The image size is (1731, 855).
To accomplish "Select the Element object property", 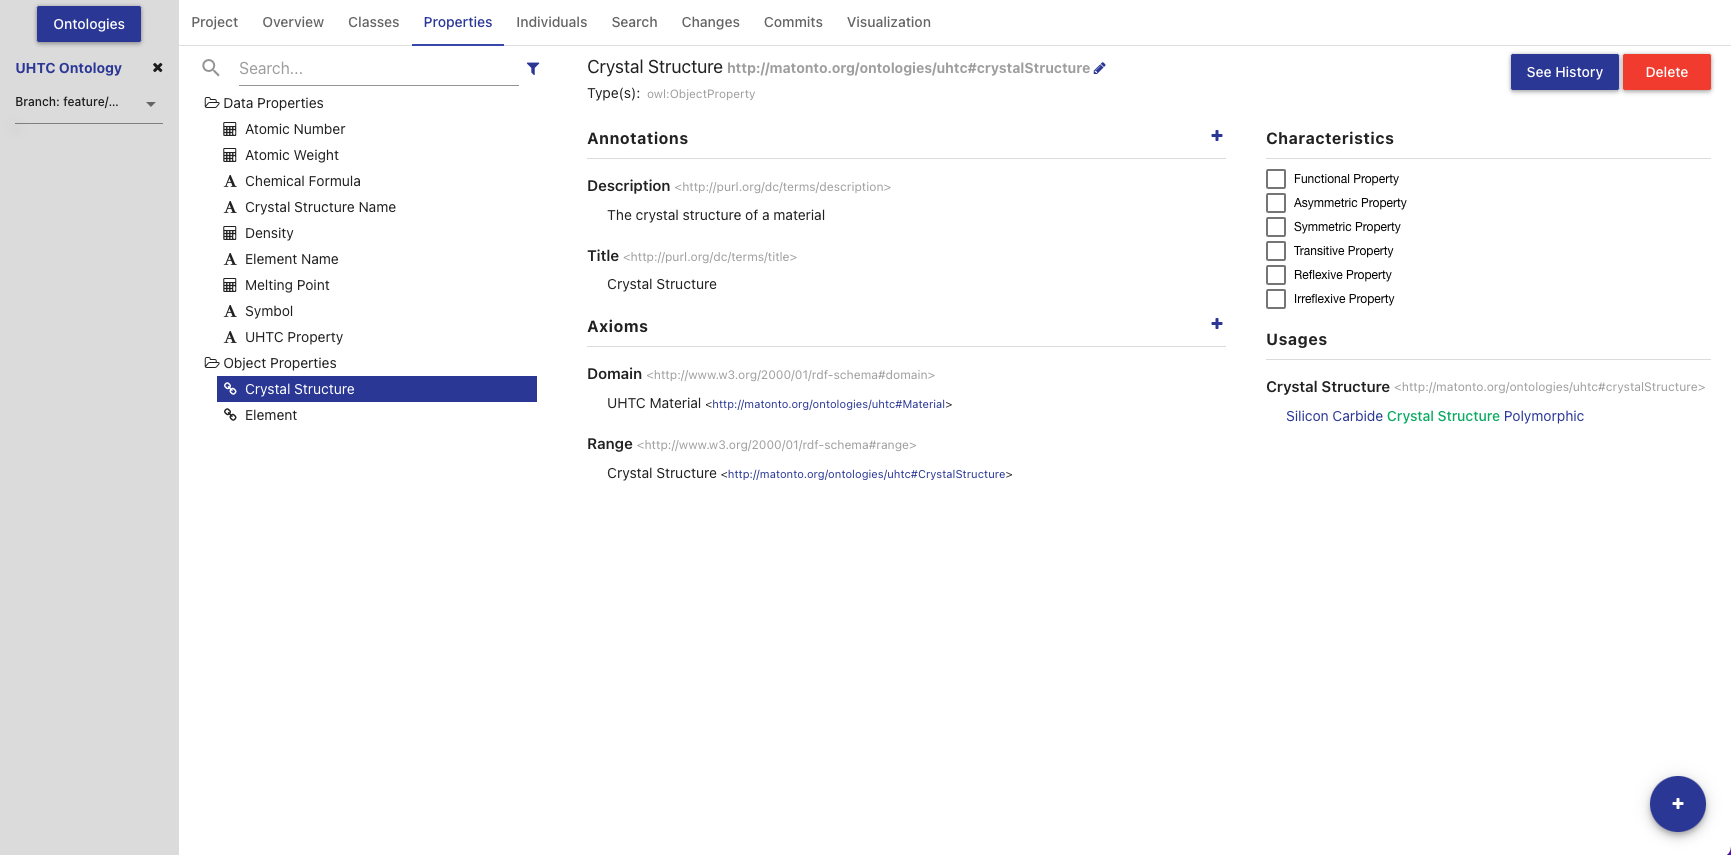I will (271, 415).
